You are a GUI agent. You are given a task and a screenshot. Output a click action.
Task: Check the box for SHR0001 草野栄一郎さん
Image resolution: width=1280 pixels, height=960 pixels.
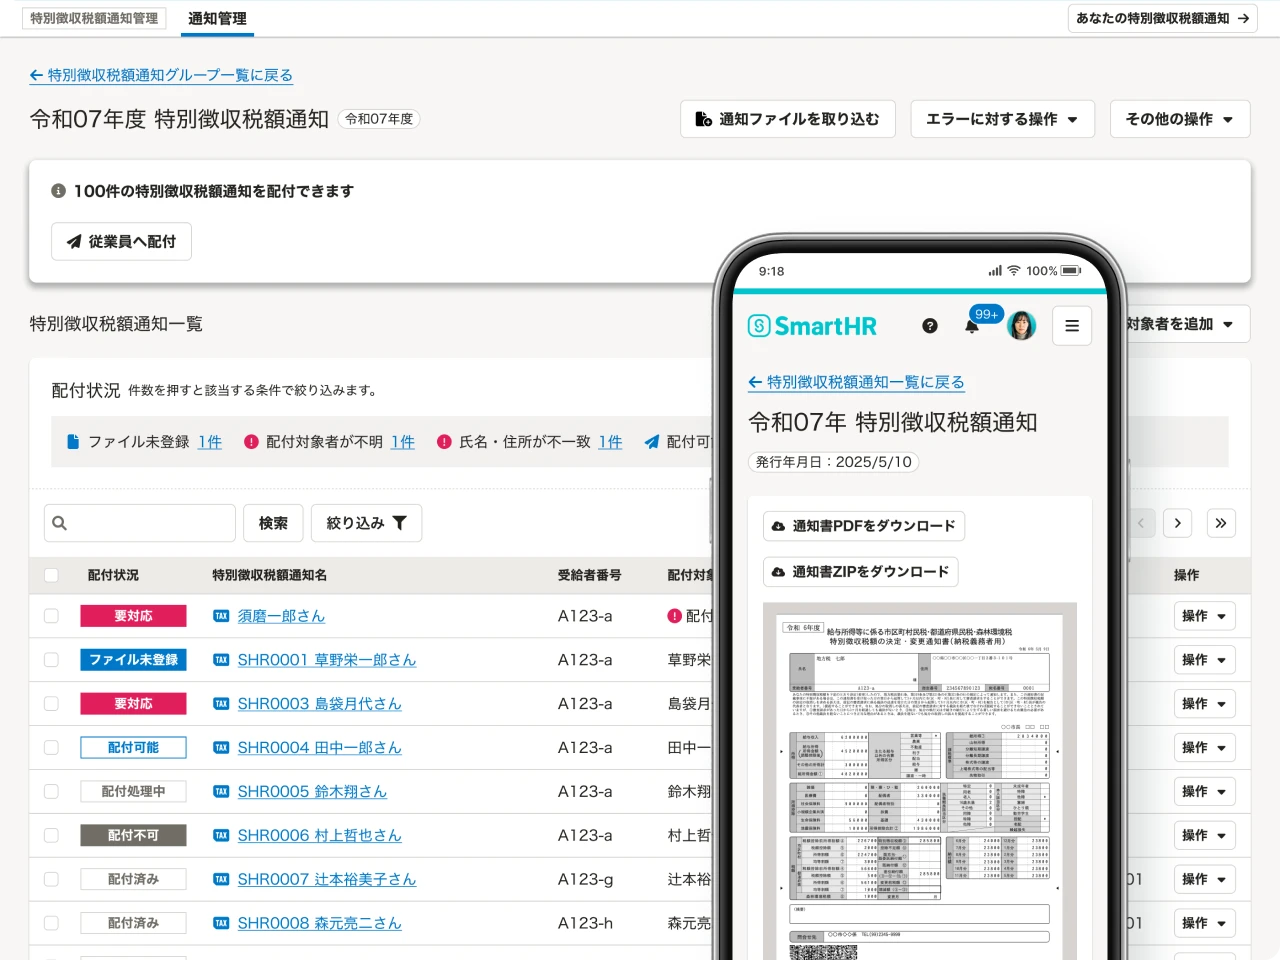point(51,660)
